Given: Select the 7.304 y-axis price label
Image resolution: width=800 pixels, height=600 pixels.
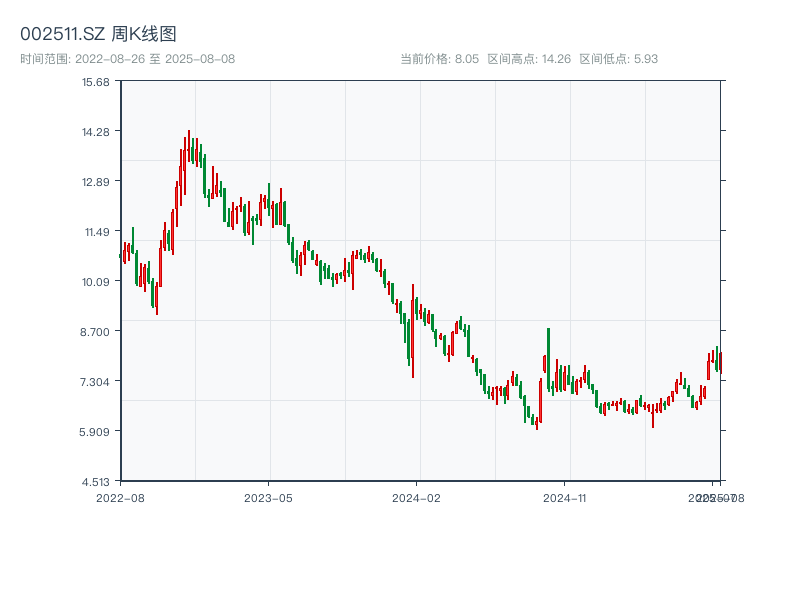Looking at the screenshot, I should 97,381.
